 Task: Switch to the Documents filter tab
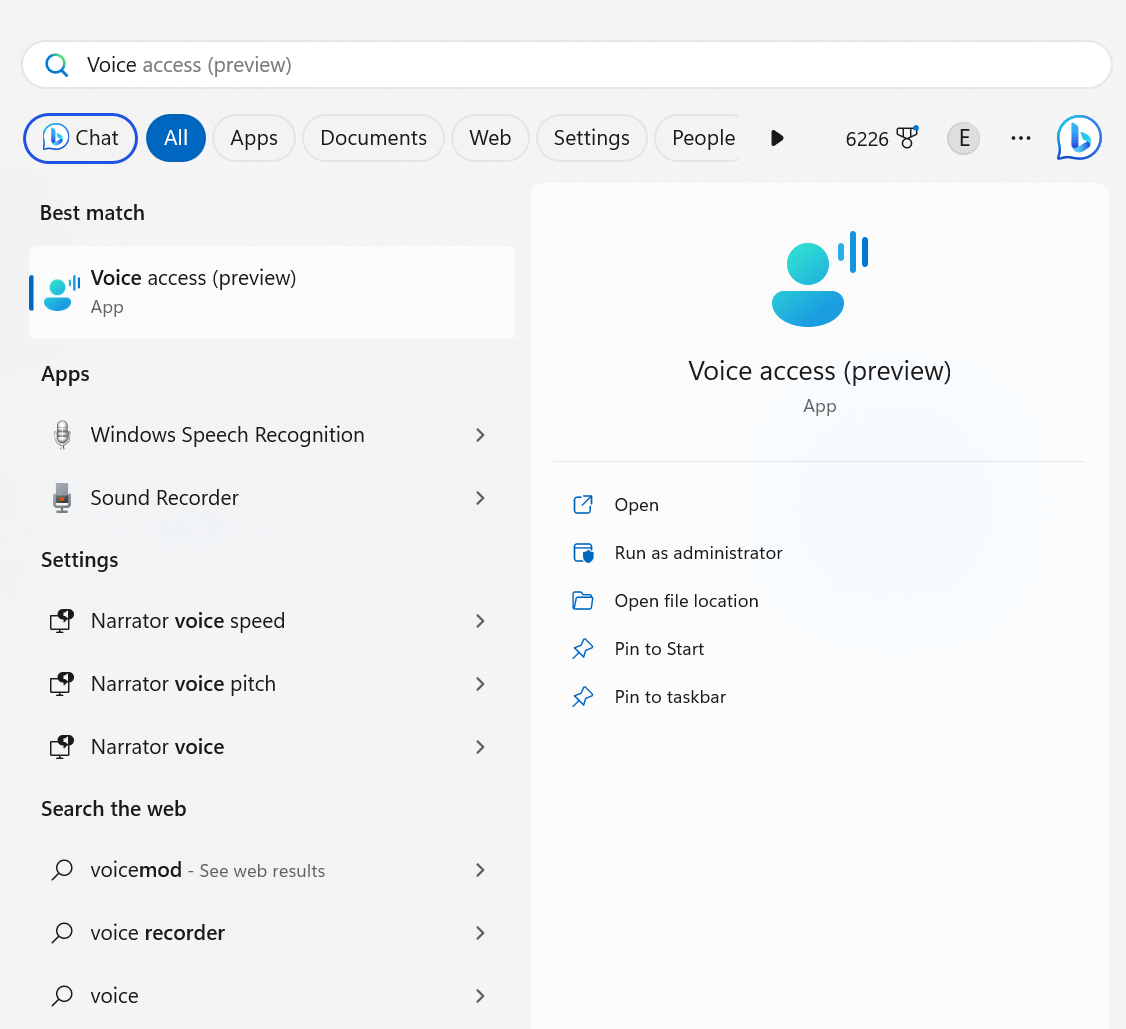tap(373, 138)
